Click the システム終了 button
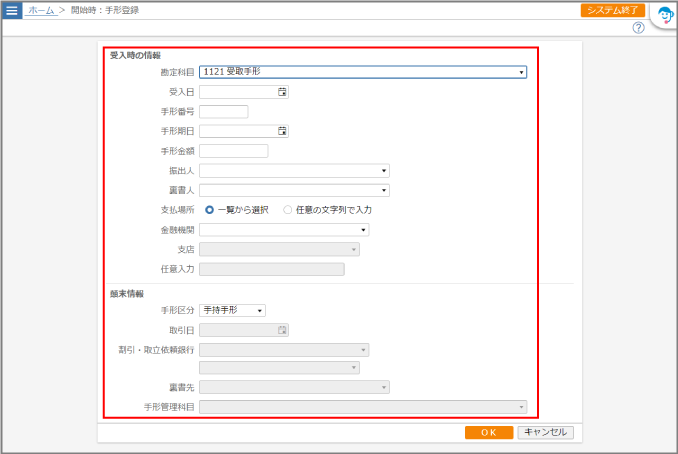Viewport: 678px width, 454px height. [x=612, y=10]
